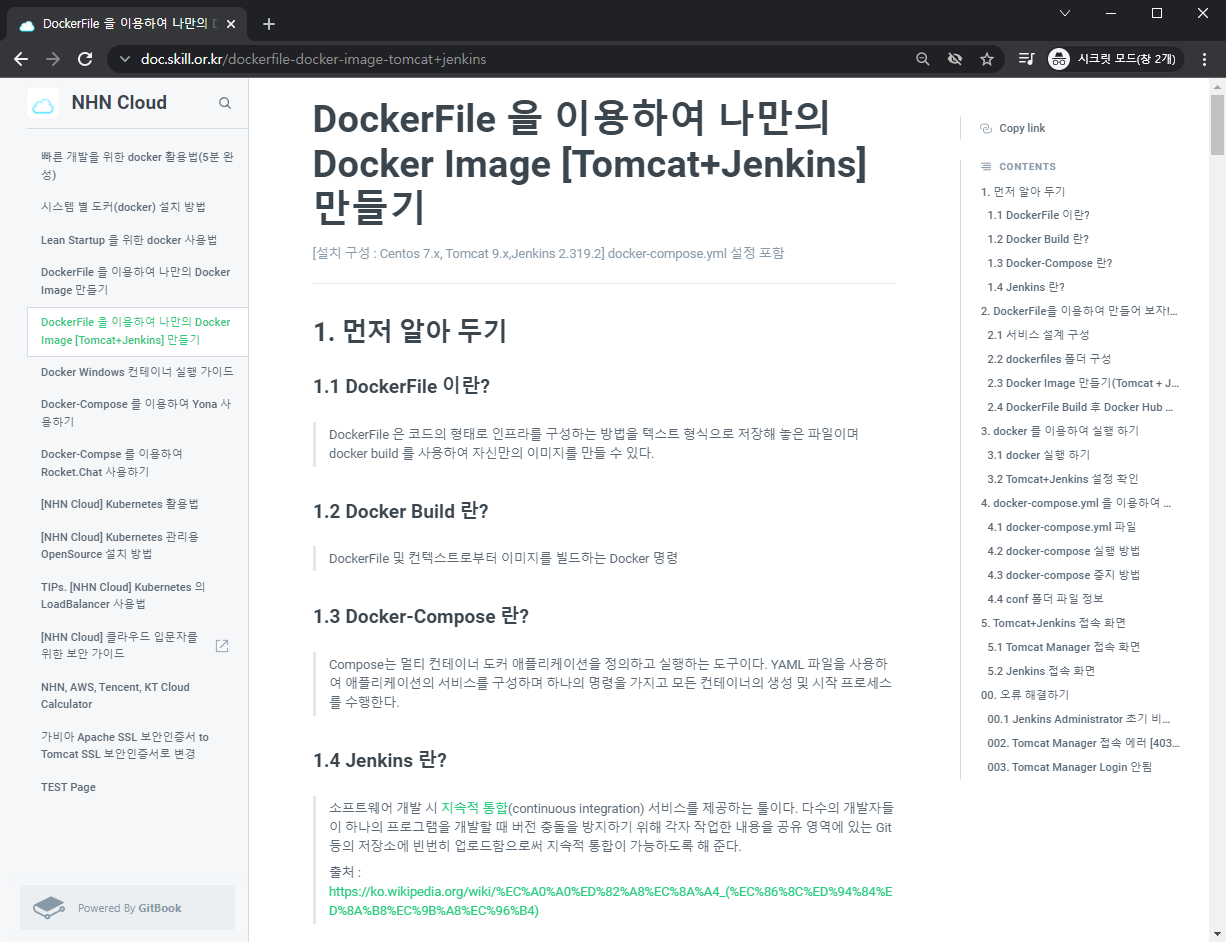Click the browser back arrow
Image resolution: width=1226 pixels, height=942 pixels.
click(x=21, y=59)
